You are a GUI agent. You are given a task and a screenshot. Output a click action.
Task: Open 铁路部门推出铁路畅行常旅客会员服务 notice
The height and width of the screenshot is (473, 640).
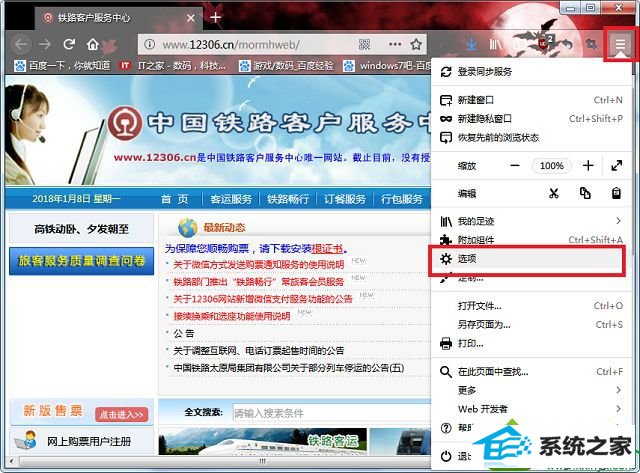[258, 282]
